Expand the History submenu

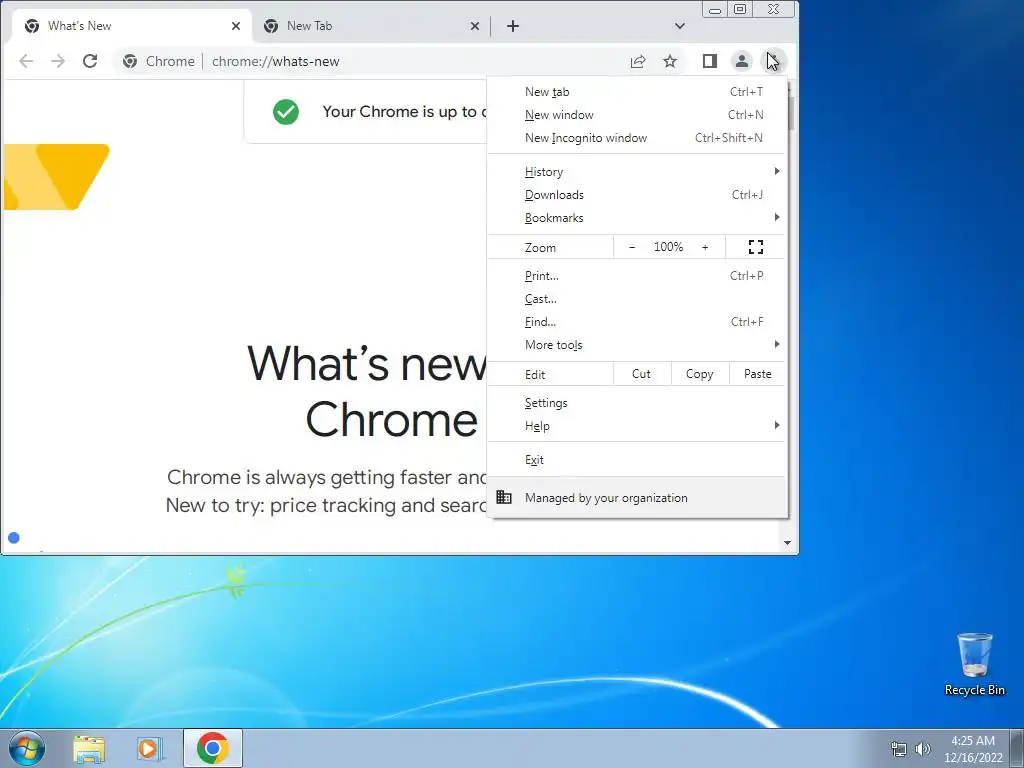point(637,172)
